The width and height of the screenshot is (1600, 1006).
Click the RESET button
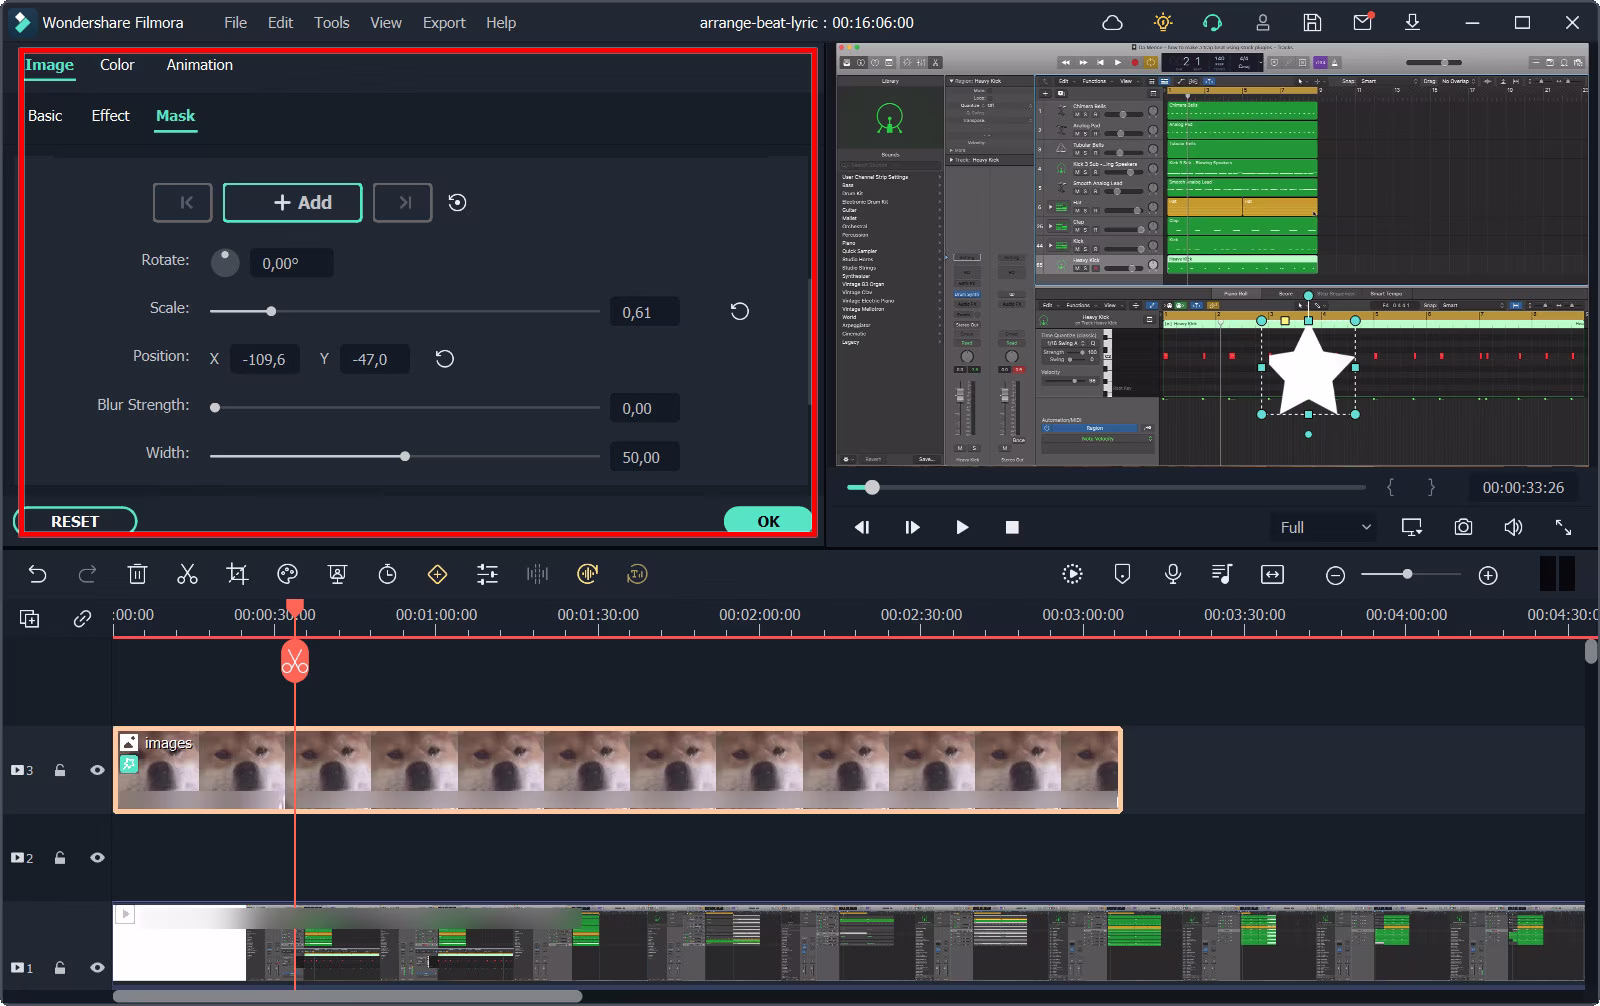[75, 521]
